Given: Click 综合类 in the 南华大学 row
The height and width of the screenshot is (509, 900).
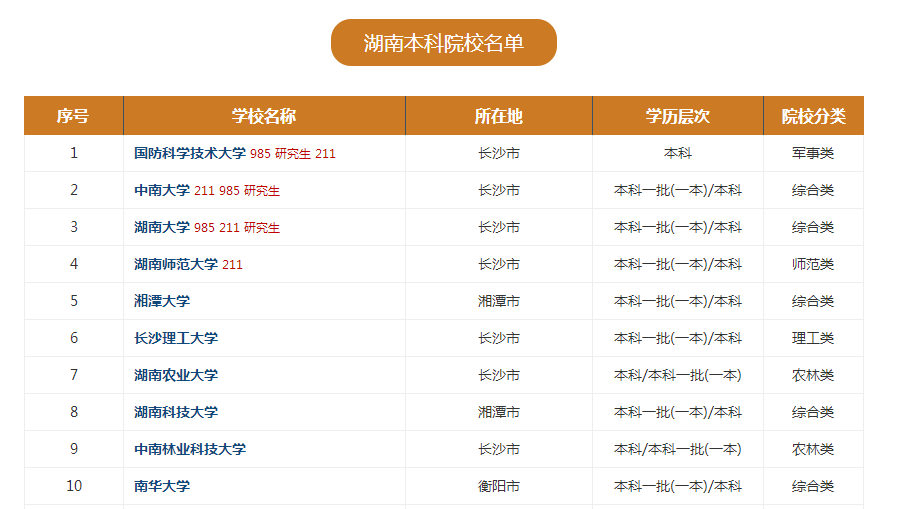Looking at the screenshot, I should (x=813, y=486).
